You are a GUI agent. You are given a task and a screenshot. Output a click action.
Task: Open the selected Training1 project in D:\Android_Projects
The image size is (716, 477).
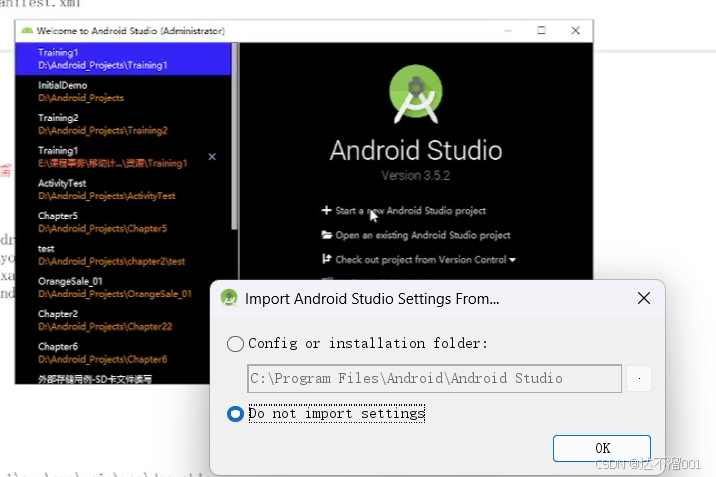pyautogui.click(x=123, y=59)
